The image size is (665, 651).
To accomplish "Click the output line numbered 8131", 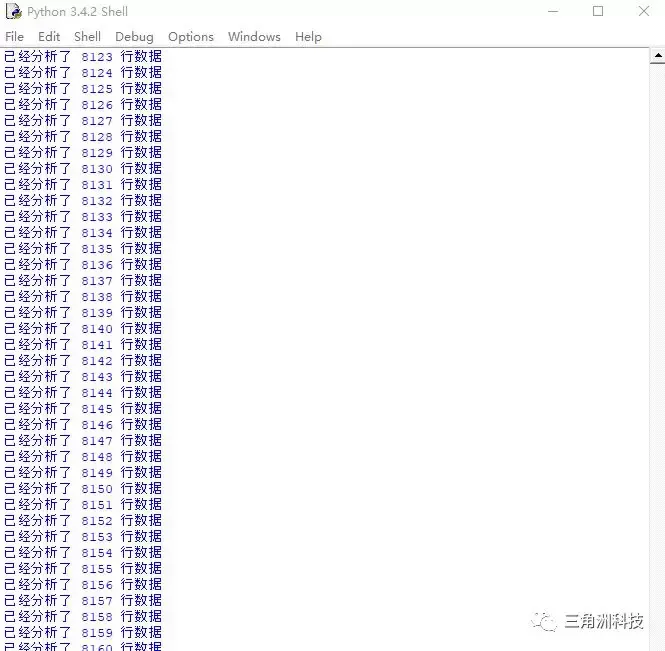I will click(x=83, y=184).
